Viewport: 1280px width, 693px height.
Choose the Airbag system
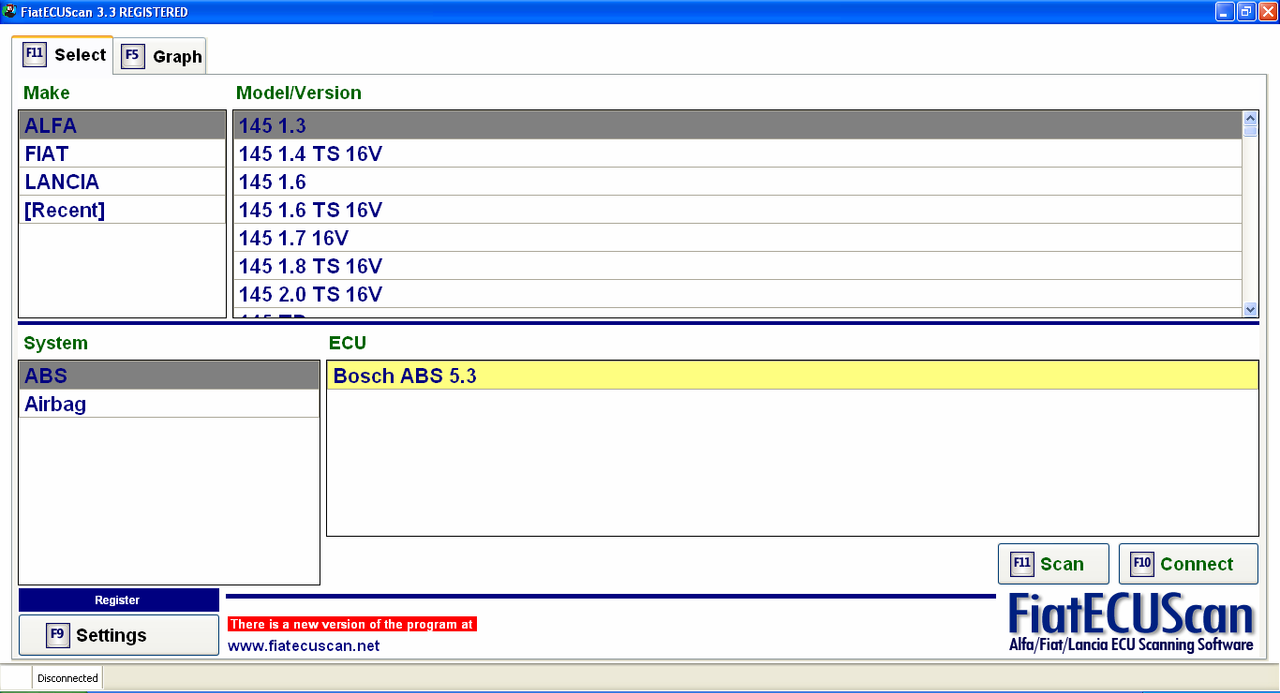169,403
